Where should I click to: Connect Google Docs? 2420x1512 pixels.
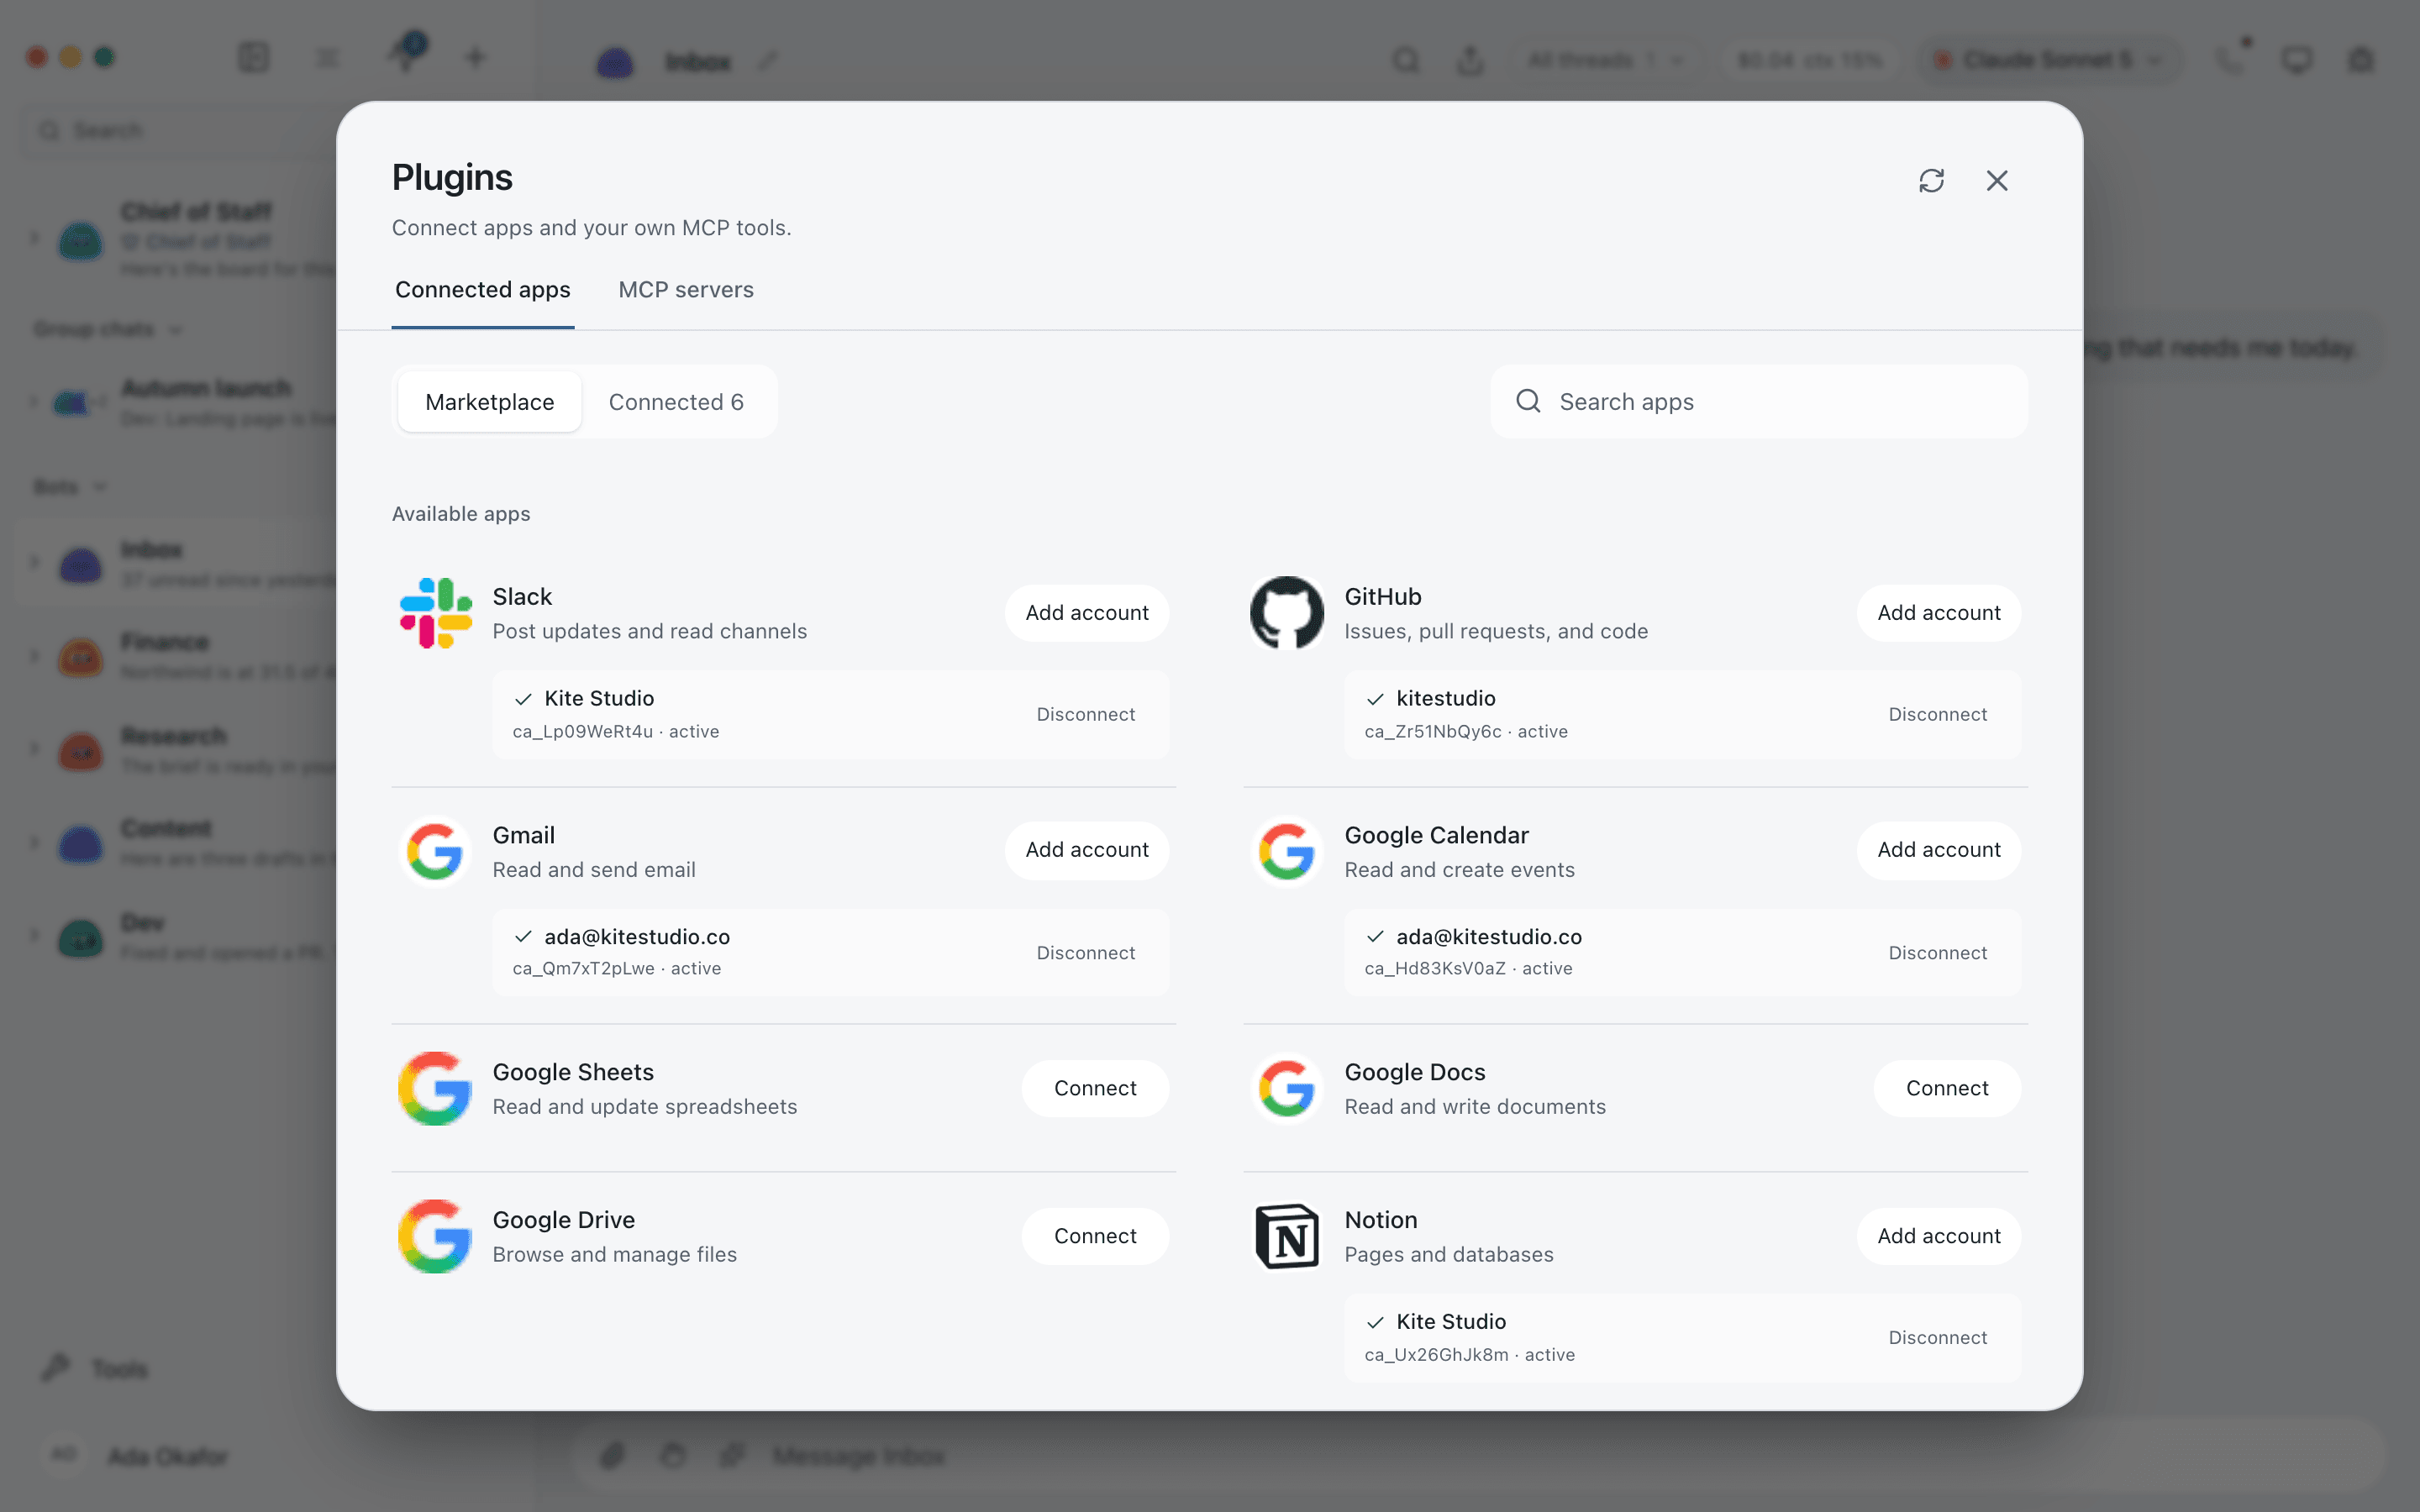pyautogui.click(x=1947, y=1089)
